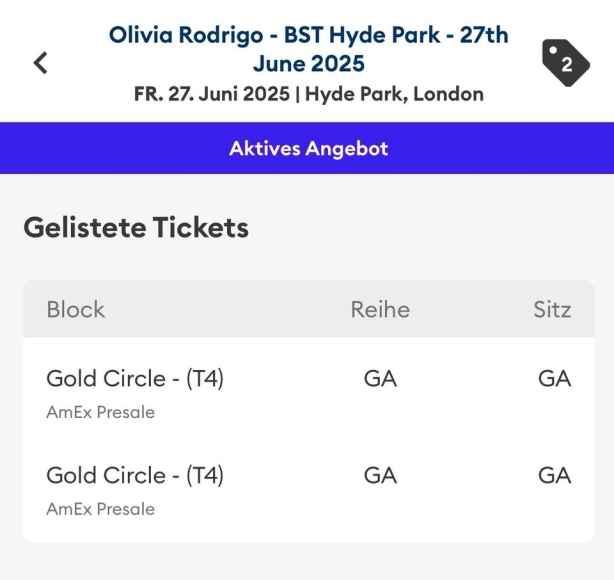Click the Sitz column header
Viewport: 614px width, 580px height.
pos(552,309)
